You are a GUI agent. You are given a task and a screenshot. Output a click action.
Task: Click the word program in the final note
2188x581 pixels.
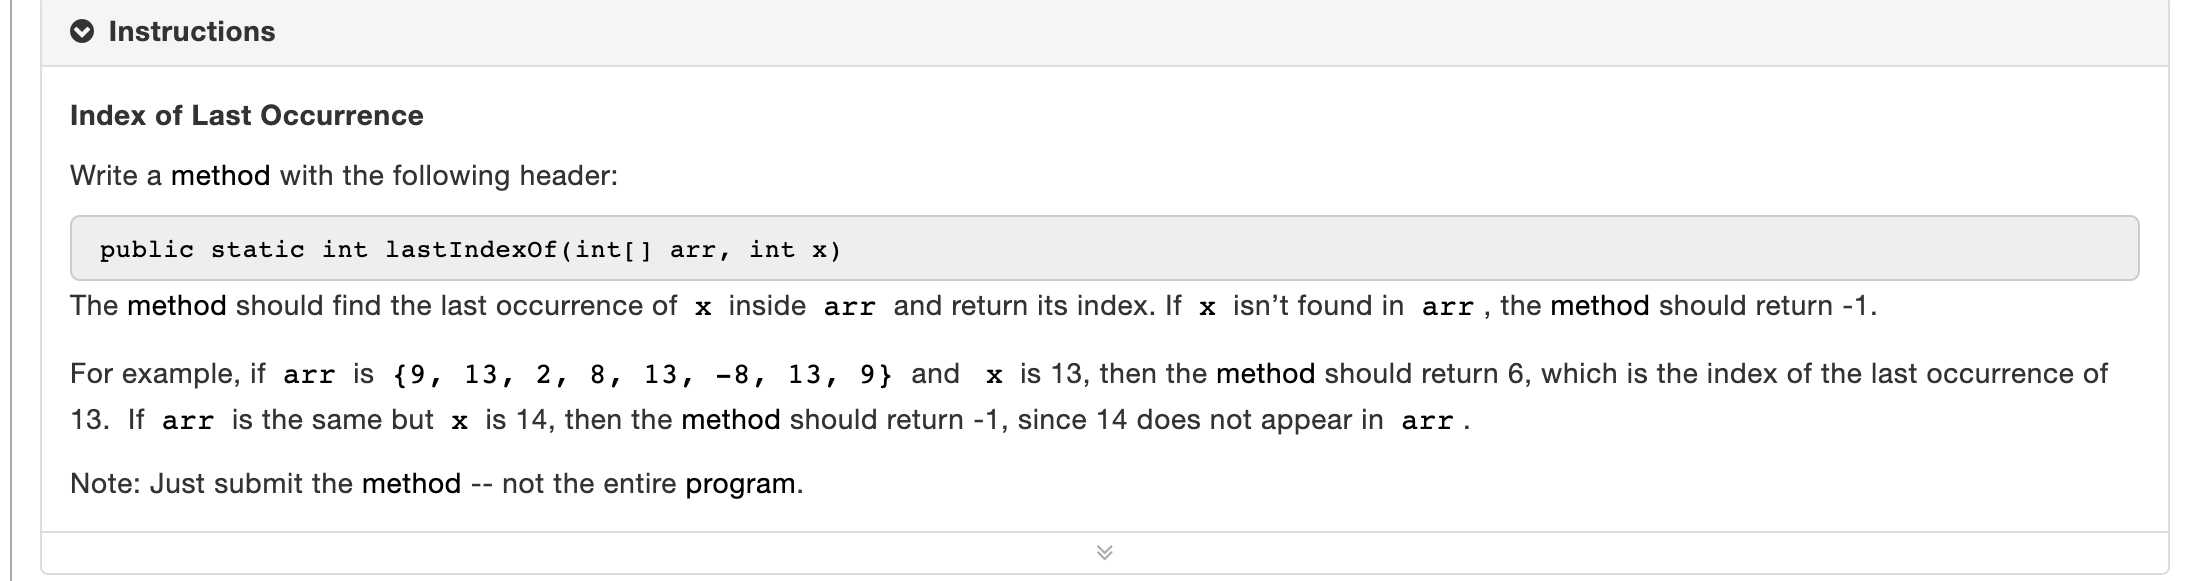[x=745, y=482]
